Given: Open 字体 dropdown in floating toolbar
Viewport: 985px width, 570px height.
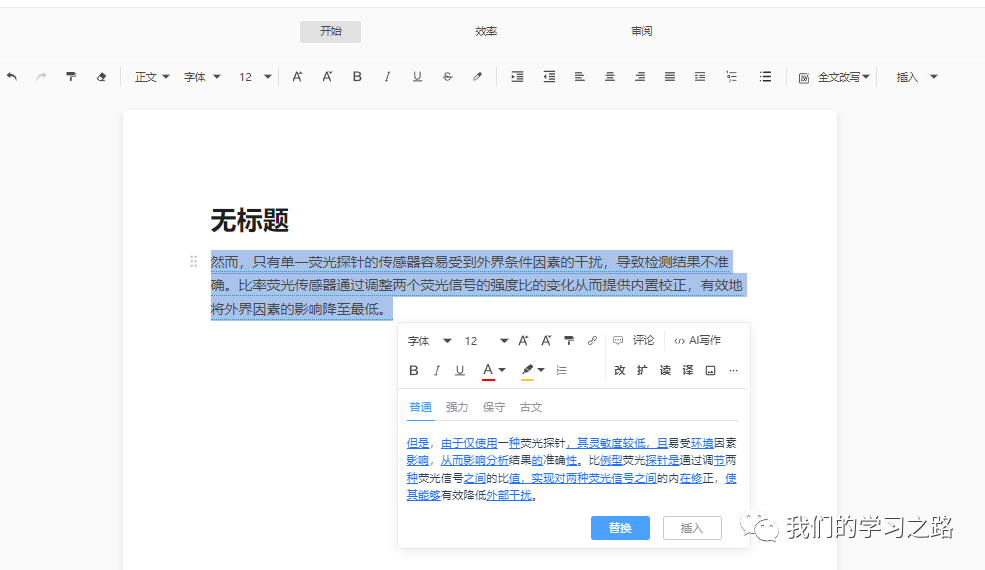Looking at the screenshot, I should pyautogui.click(x=430, y=341).
